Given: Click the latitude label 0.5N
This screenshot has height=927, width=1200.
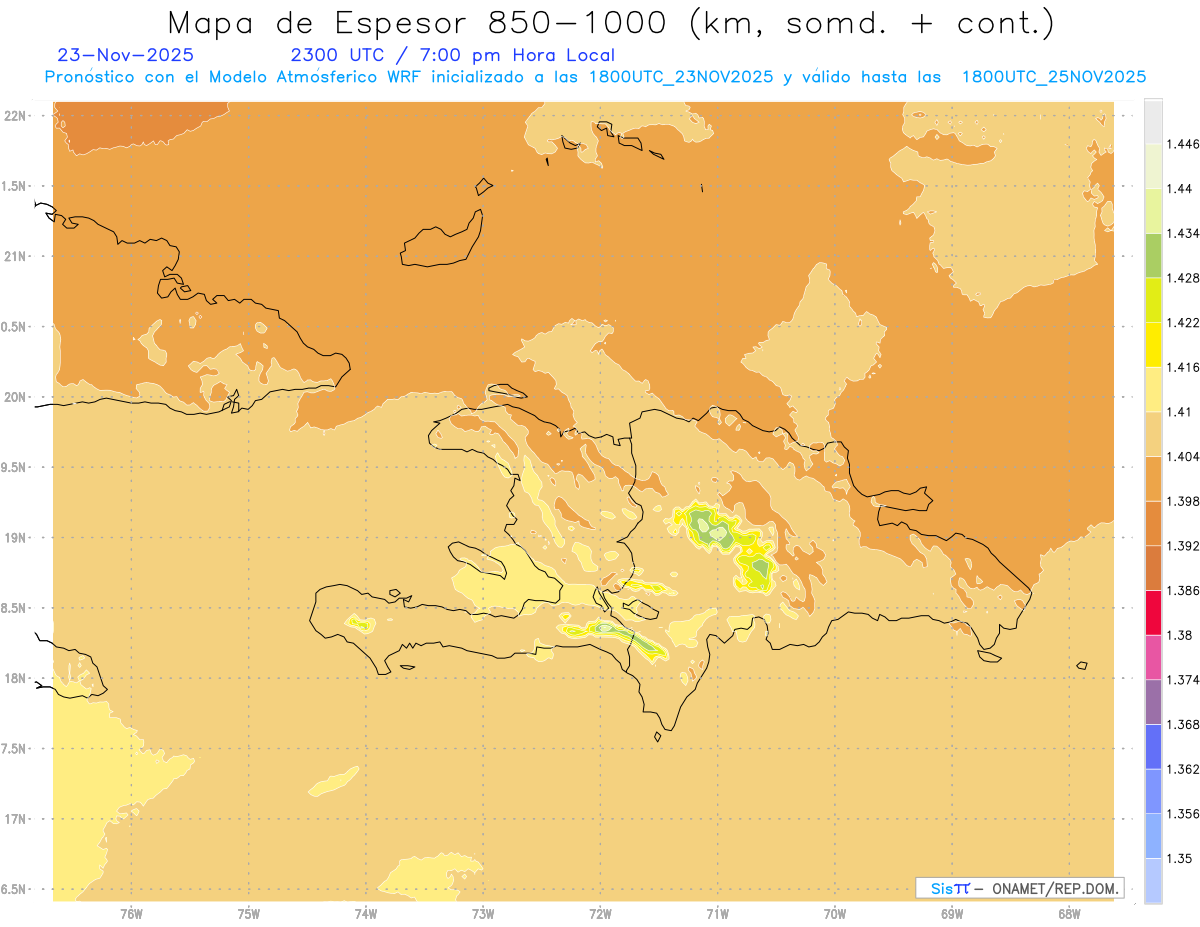Looking at the screenshot, I should [13, 327].
